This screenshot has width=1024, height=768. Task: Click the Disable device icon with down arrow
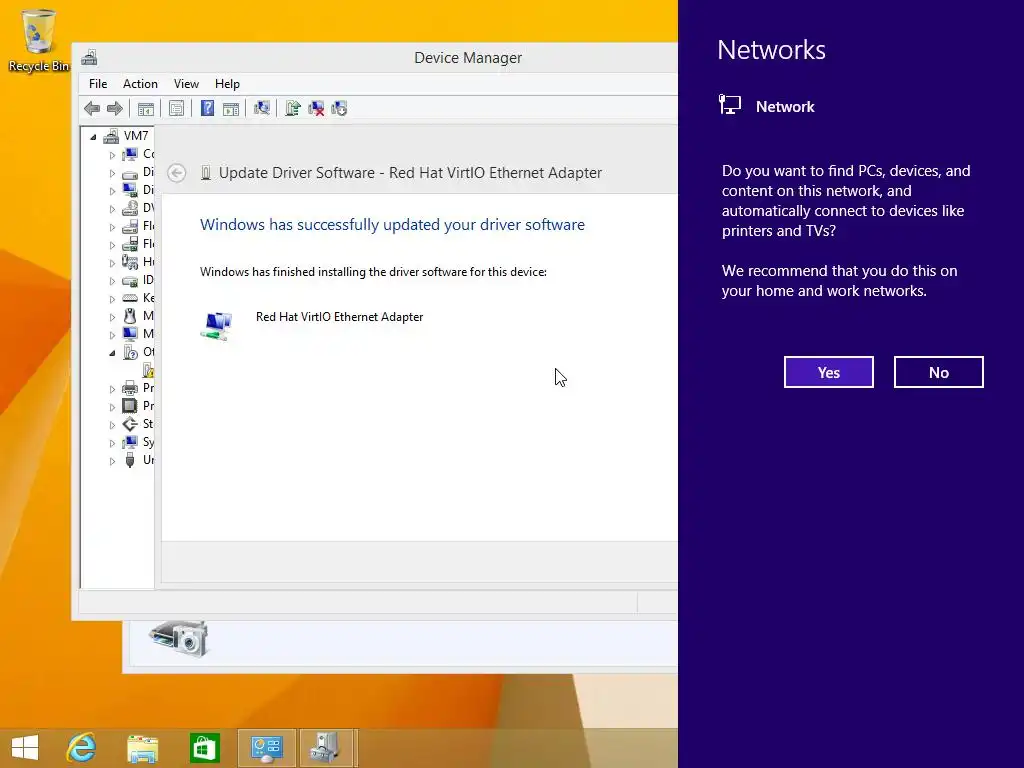click(x=339, y=108)
